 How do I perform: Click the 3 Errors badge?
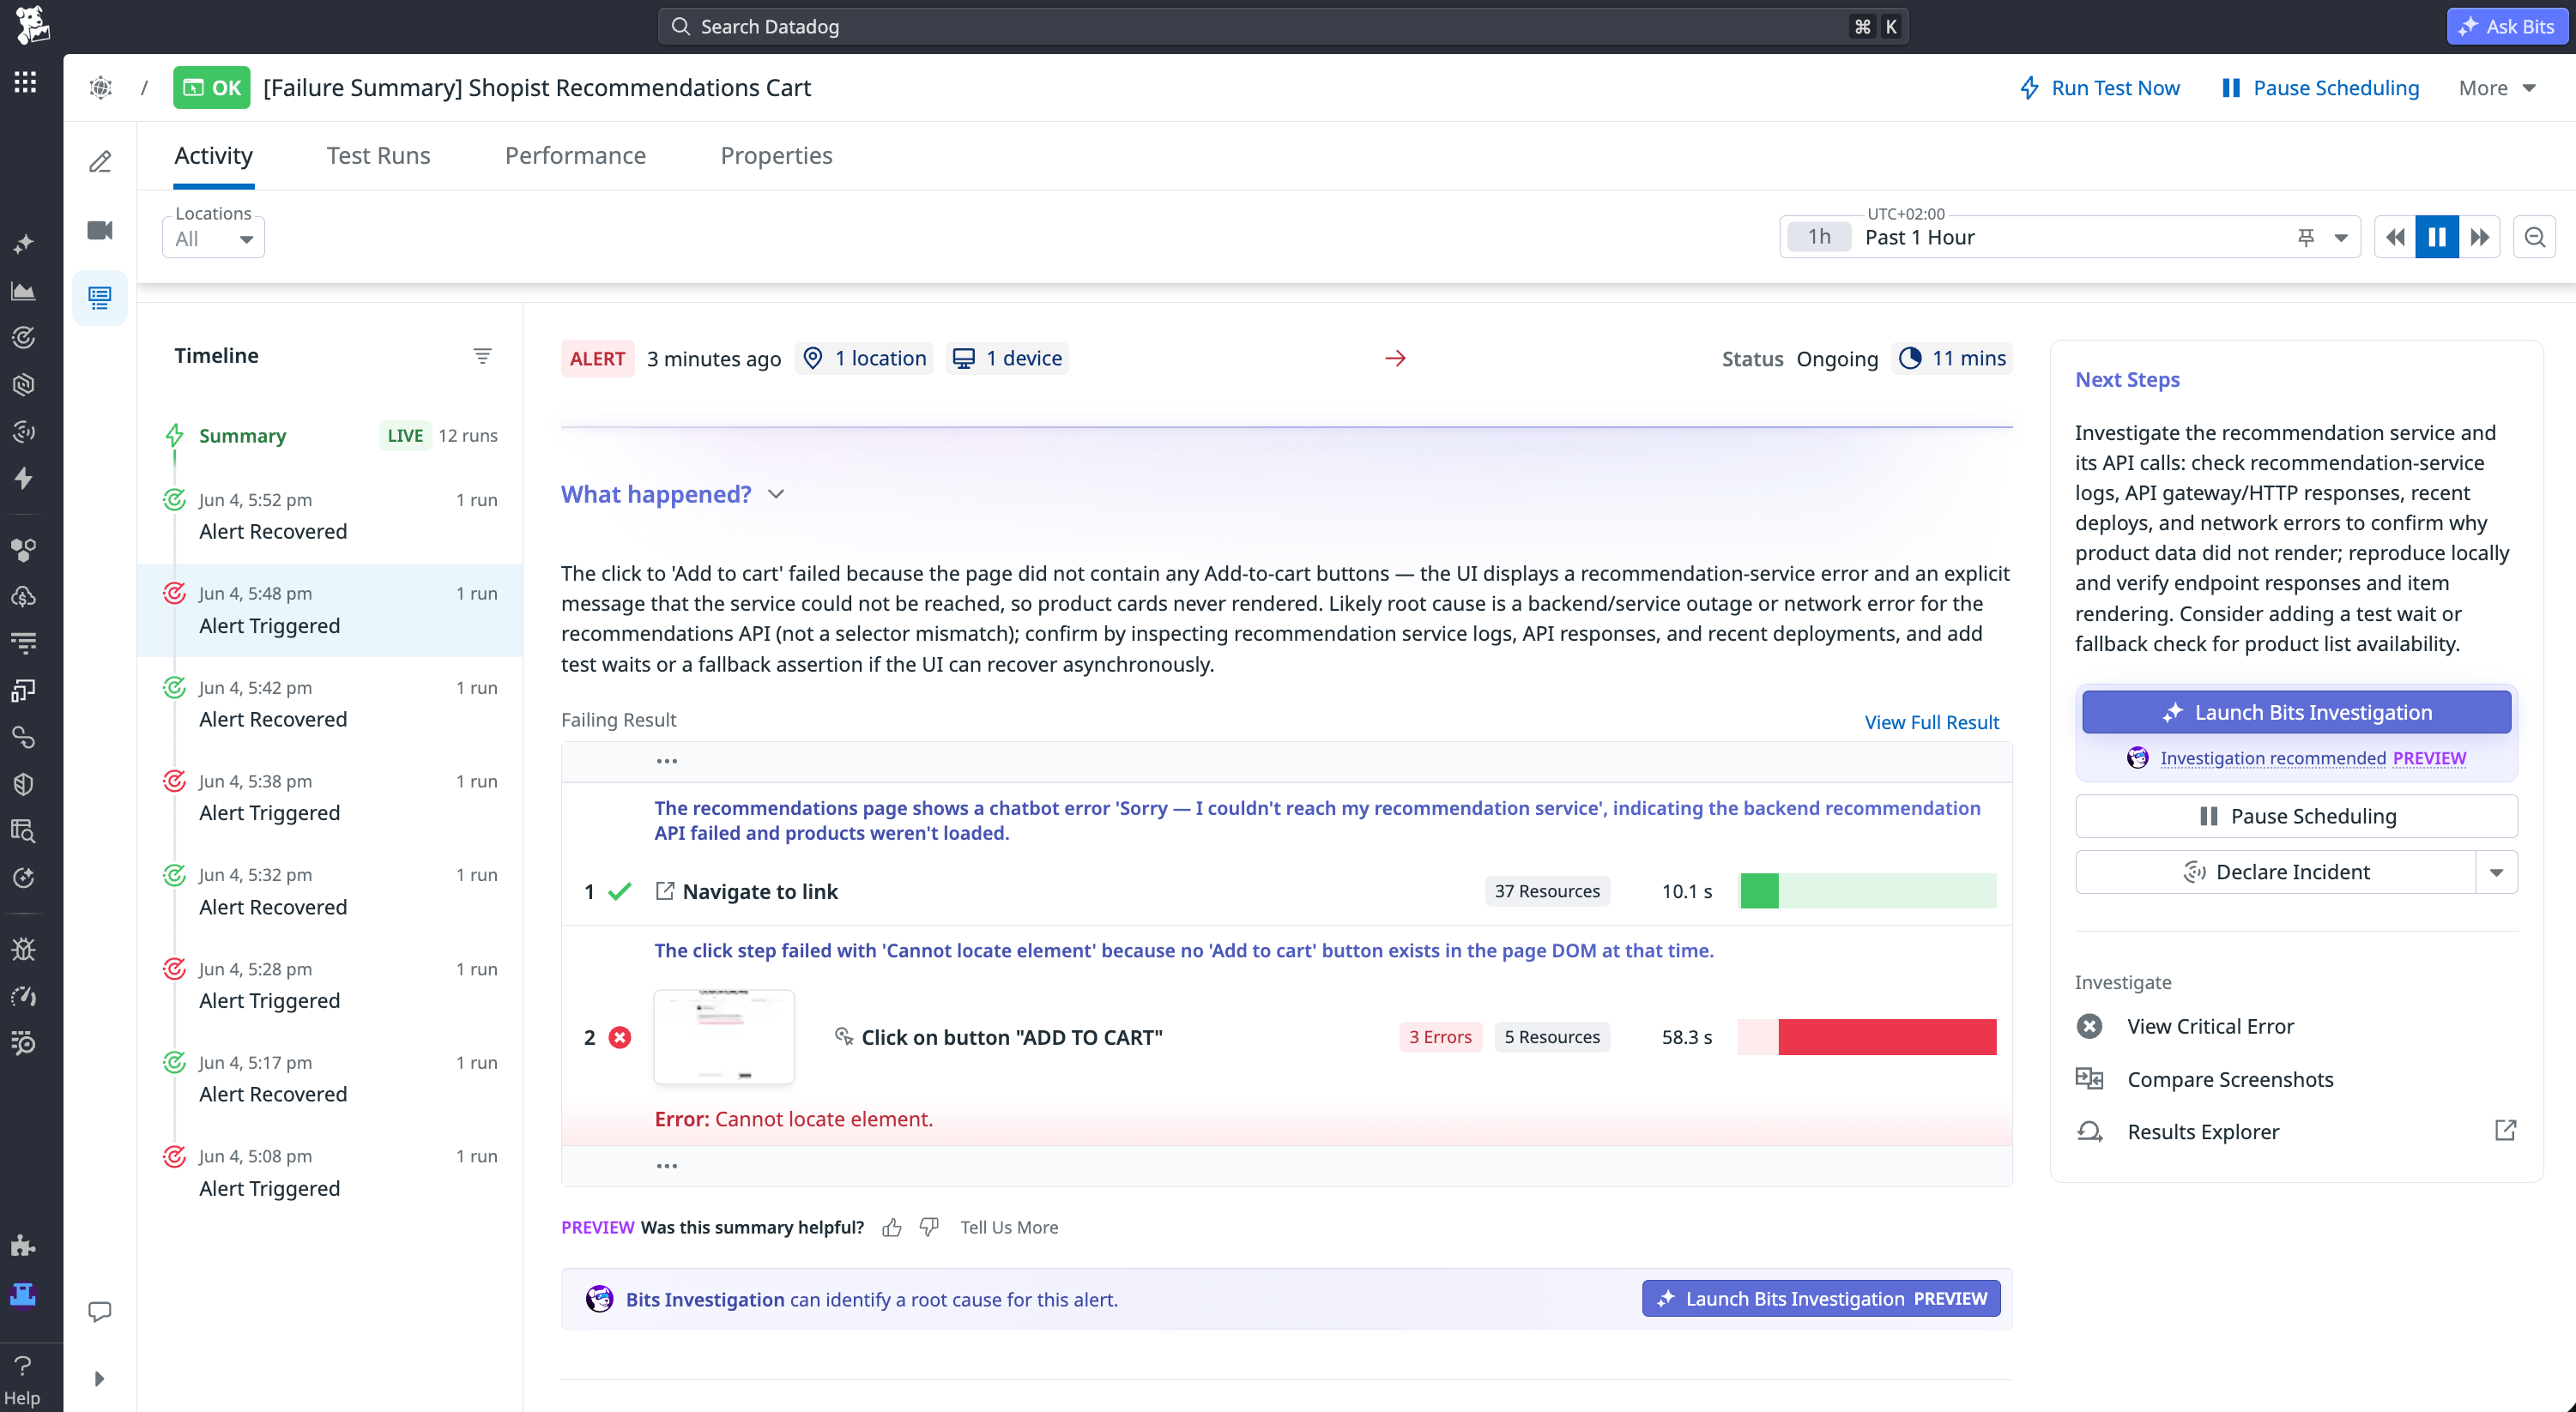pos(1440,1037)
